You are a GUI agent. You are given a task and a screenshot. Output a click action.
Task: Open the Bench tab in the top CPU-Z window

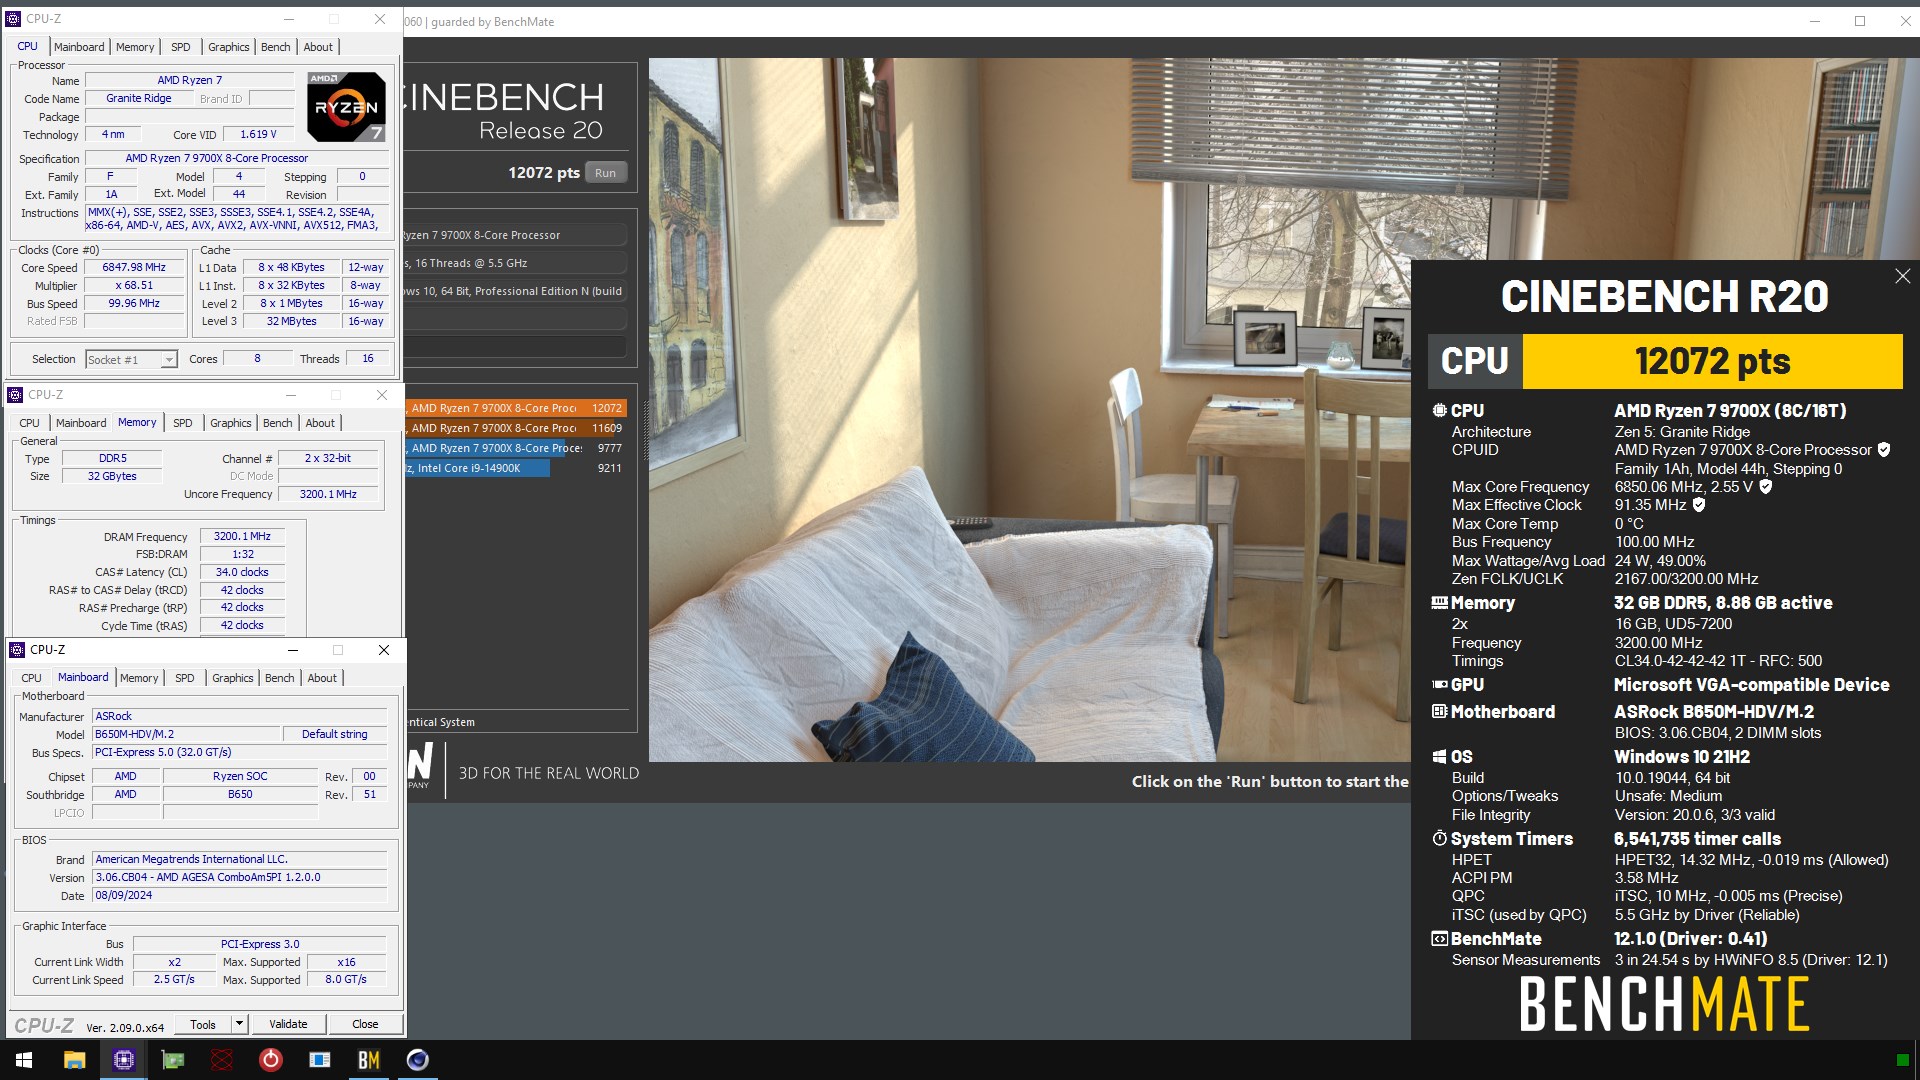(x=276, y=47)
